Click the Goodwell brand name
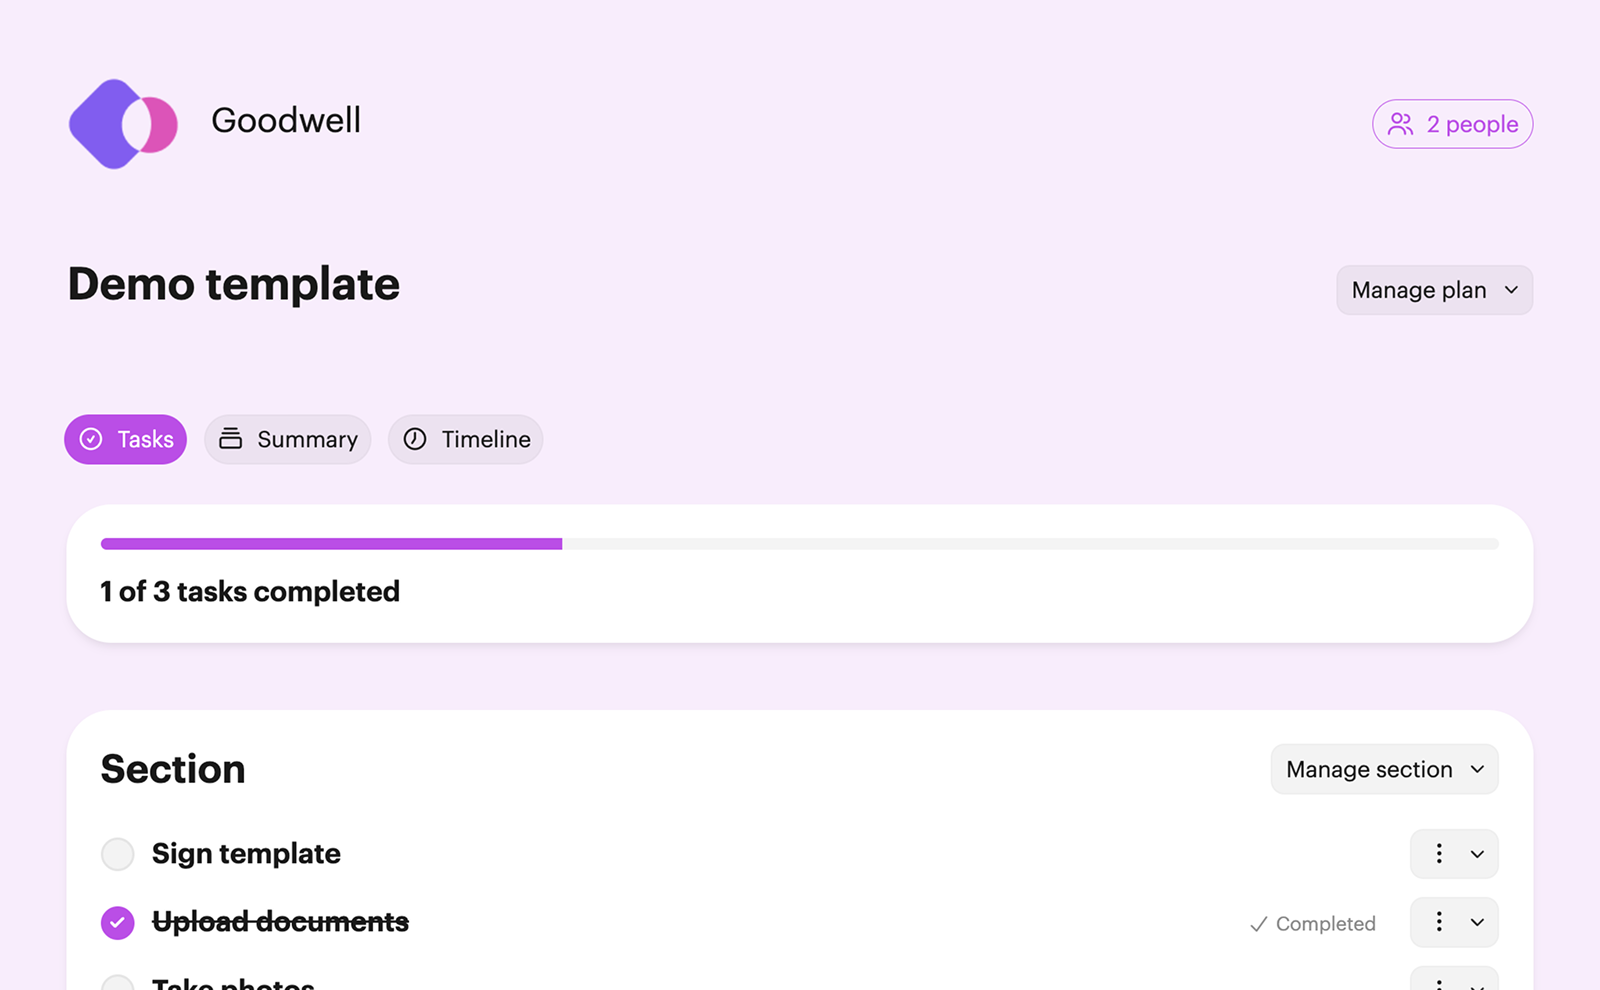The width and height of the screenshot is (1600, 990). [x=286, y=120]
